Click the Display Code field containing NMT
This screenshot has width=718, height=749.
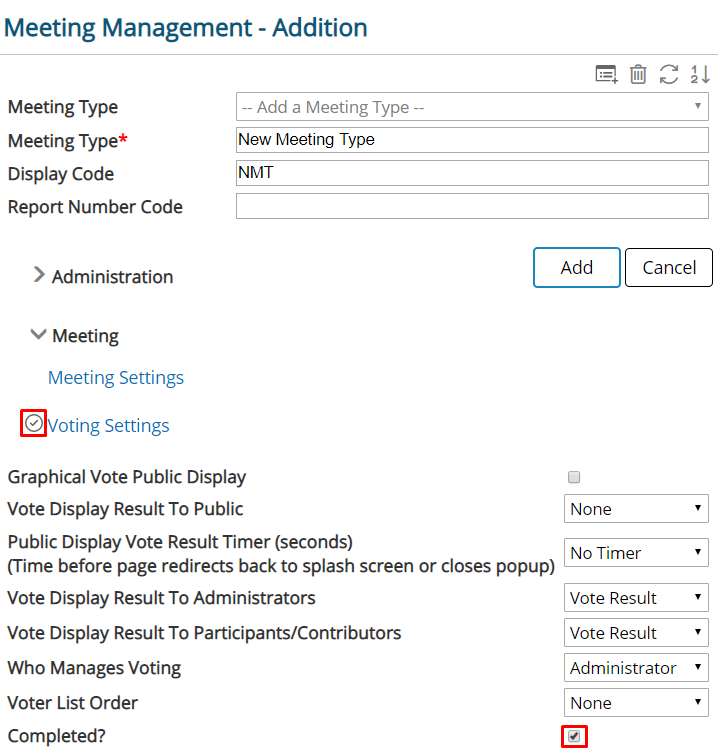tap(472, 173)
